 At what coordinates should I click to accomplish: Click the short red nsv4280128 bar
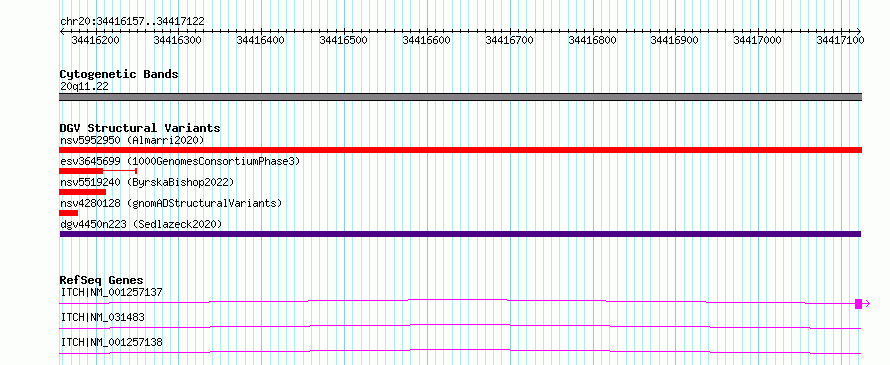click(x=69, y=213)
